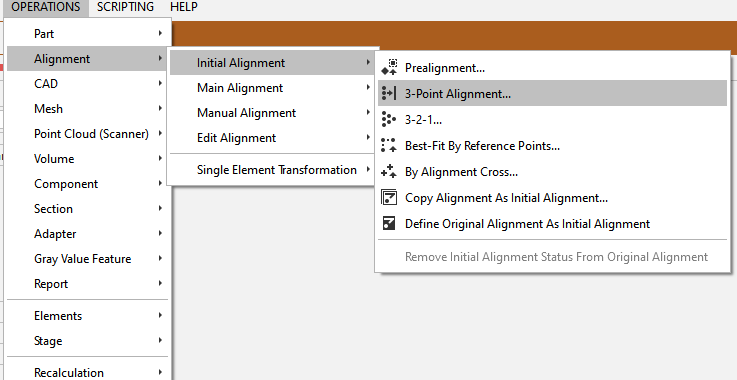
Task: Open the SCRIPTING menu
Action: tap(125, 7)
